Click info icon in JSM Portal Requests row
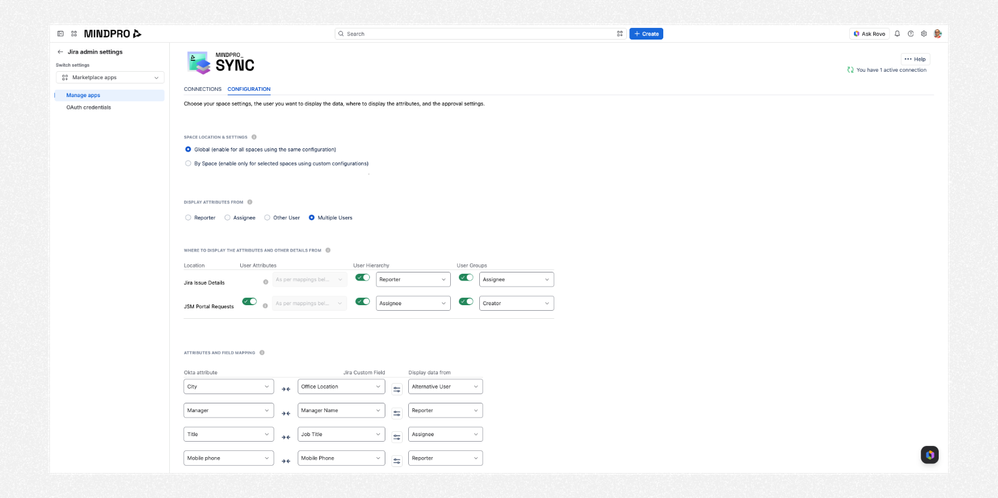This screenshot has width=998, height=498. 265,306
